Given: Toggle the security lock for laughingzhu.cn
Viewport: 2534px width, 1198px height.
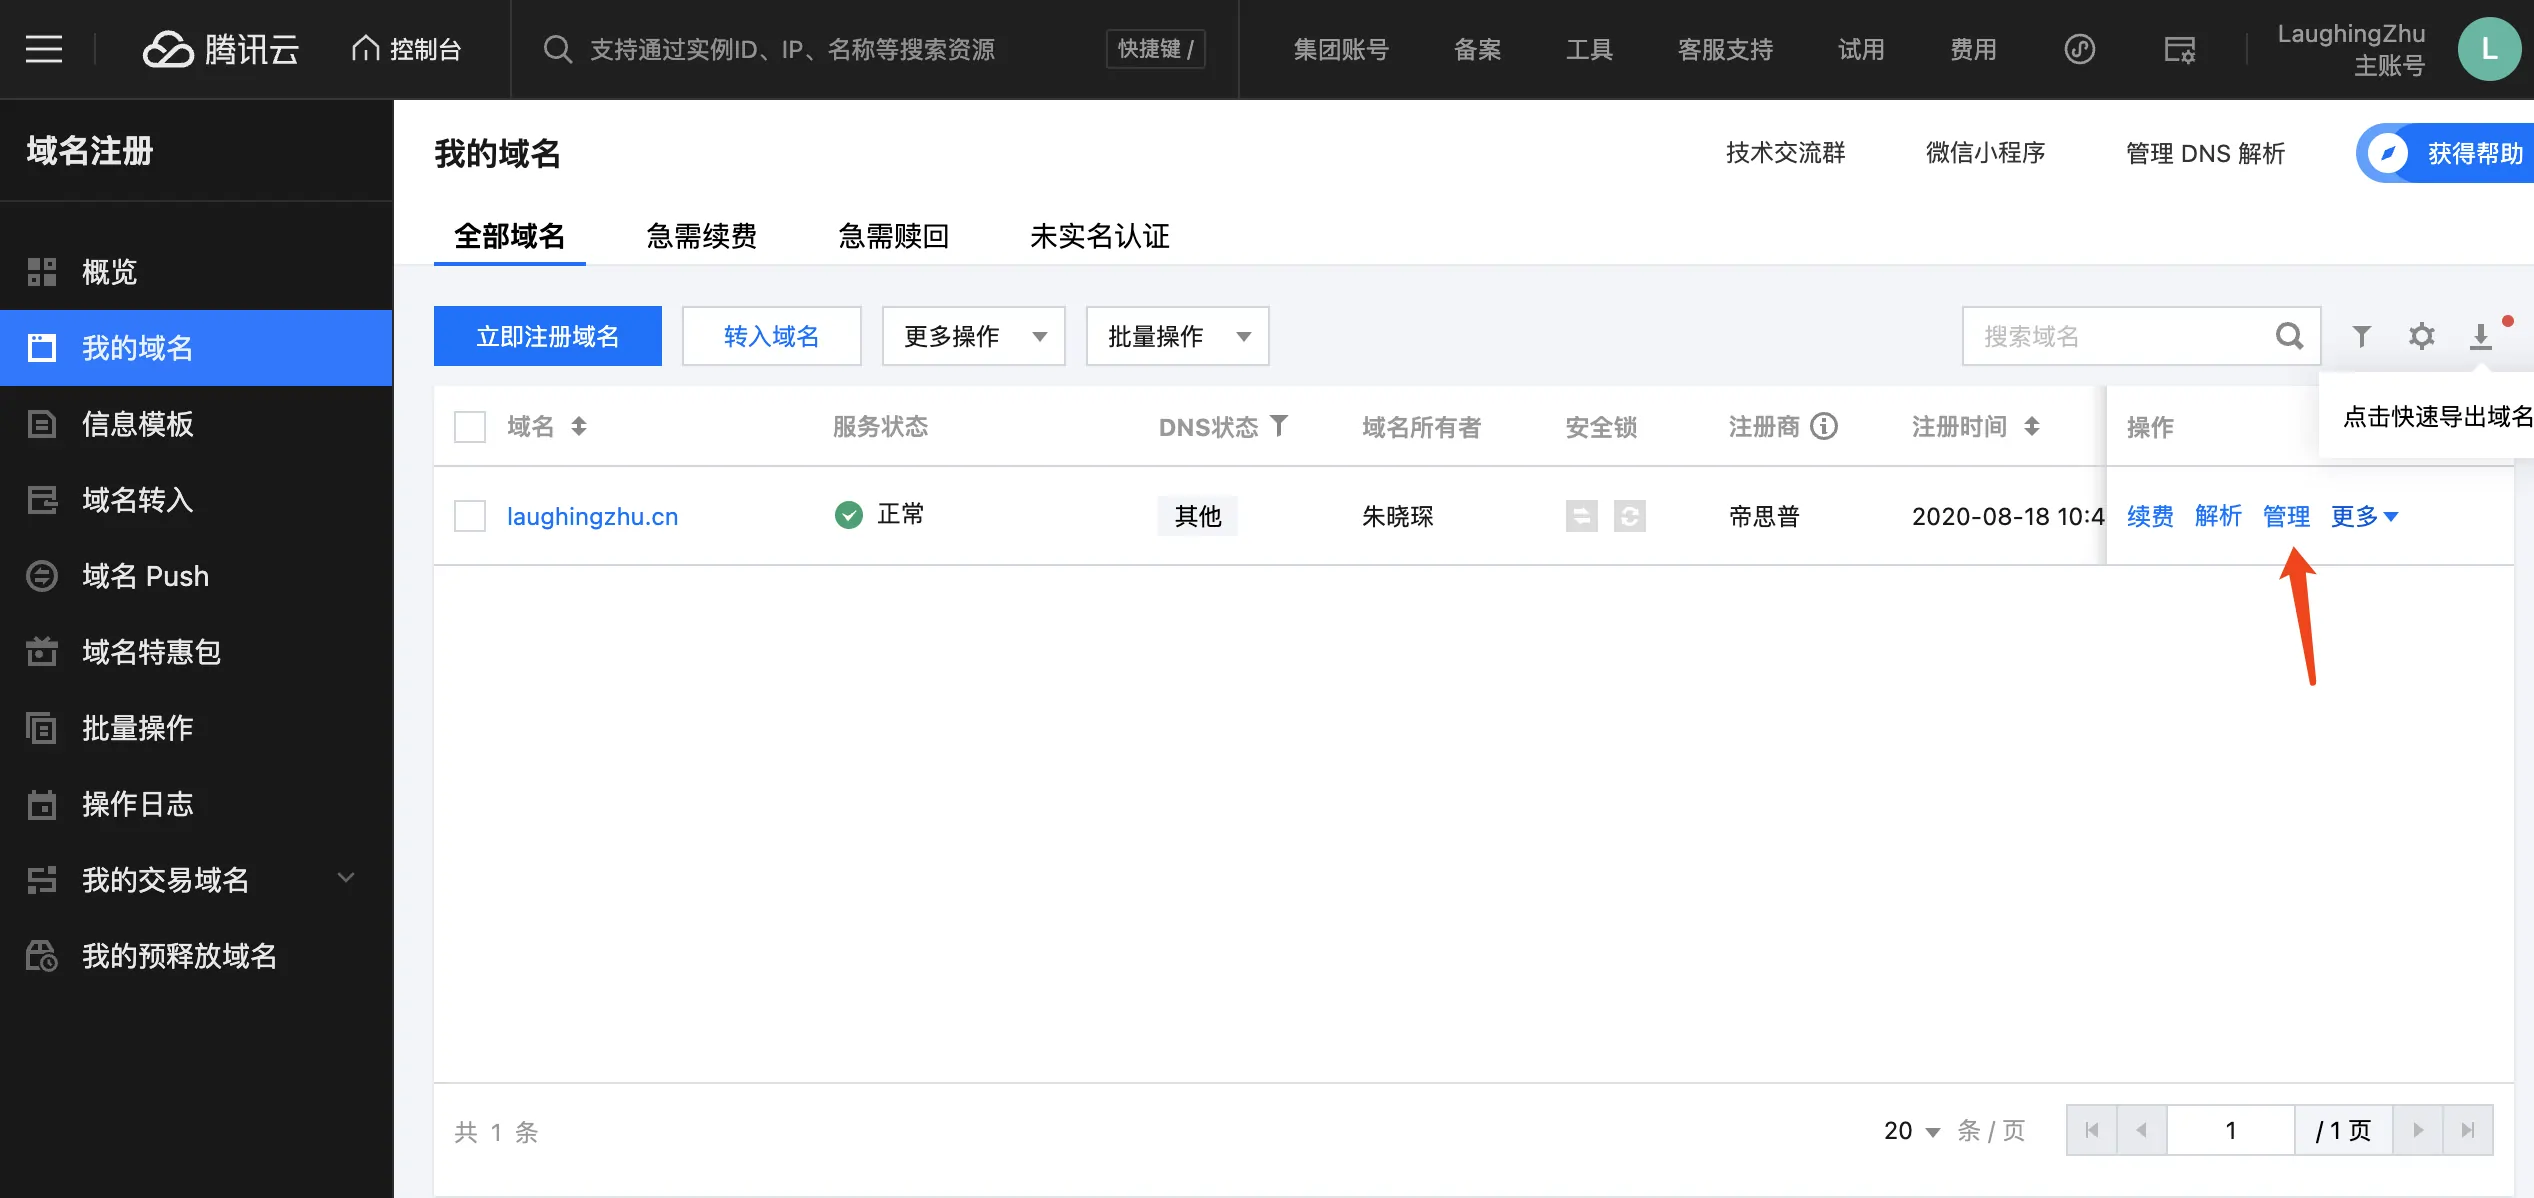Looking at the screenshot, I should (1581, 516).
